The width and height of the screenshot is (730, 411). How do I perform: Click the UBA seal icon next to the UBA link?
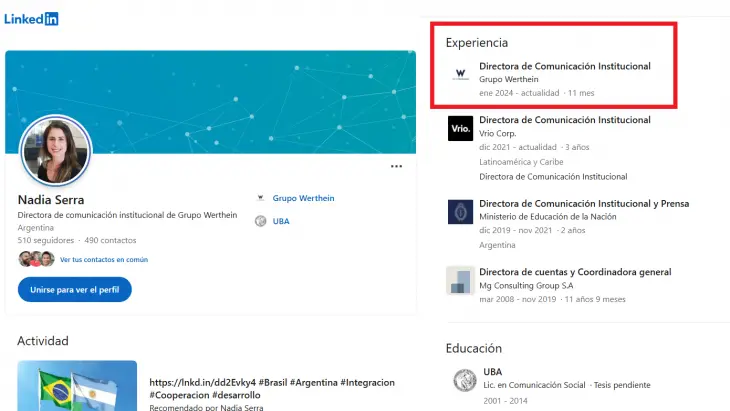[x=261, y=221]
